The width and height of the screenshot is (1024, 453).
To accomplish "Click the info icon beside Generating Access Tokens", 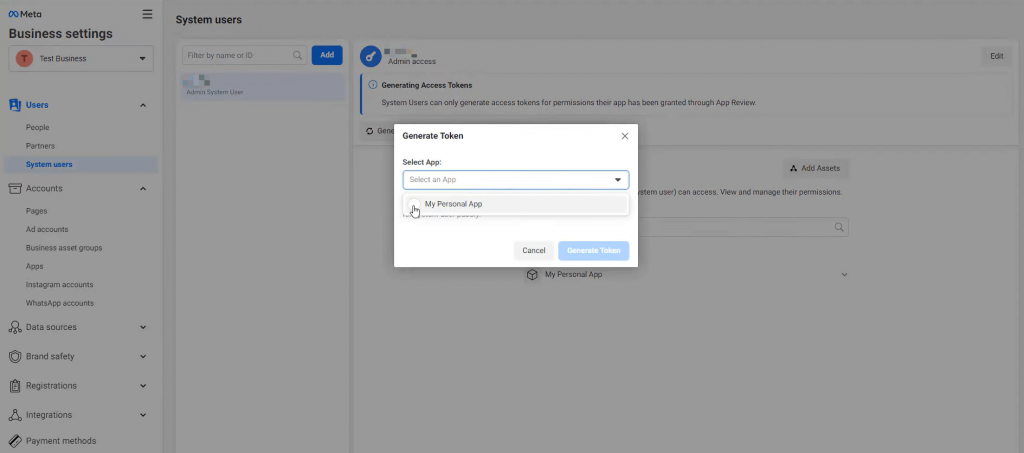I will coord(372,85).
